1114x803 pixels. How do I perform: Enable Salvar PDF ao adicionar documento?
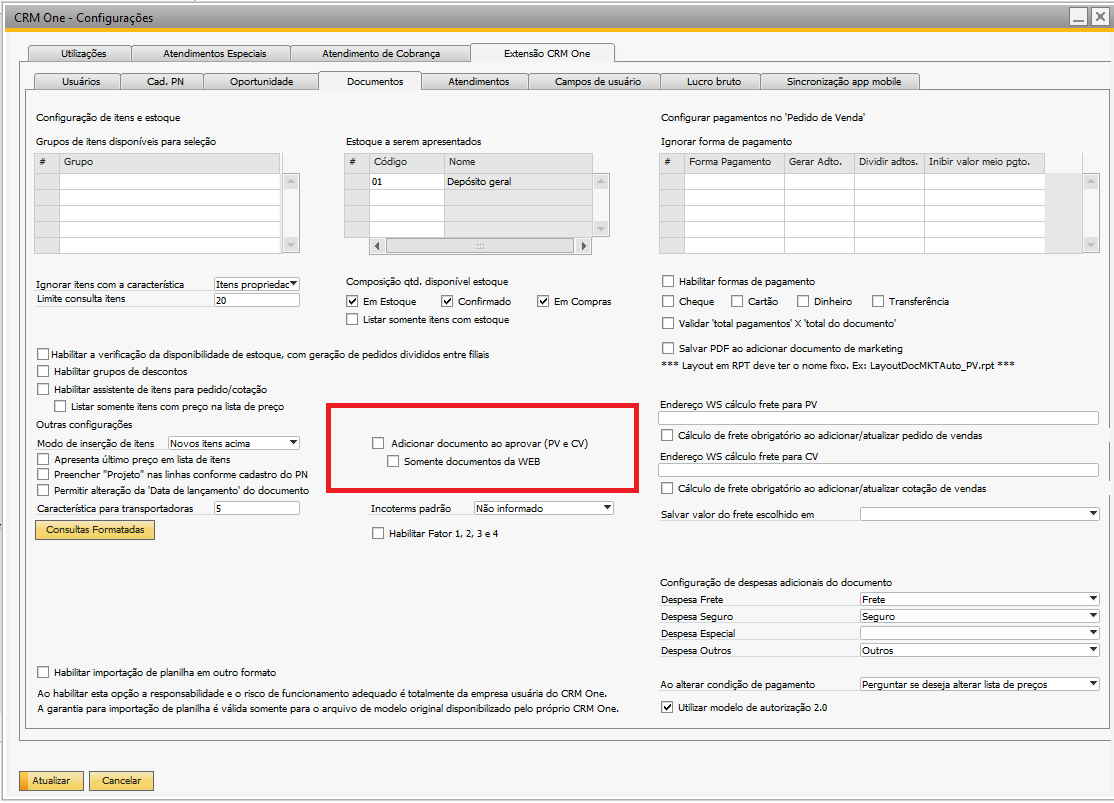[668, 348]
